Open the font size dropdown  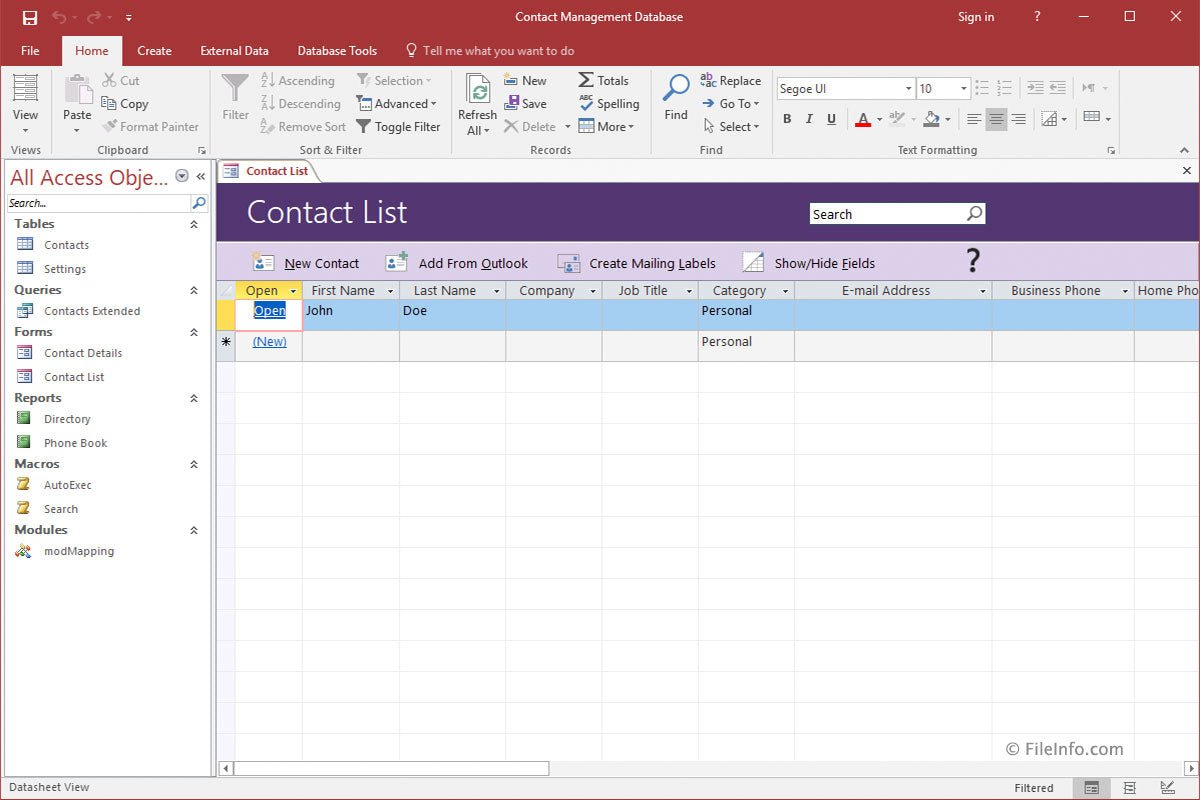tap(964, 88)
